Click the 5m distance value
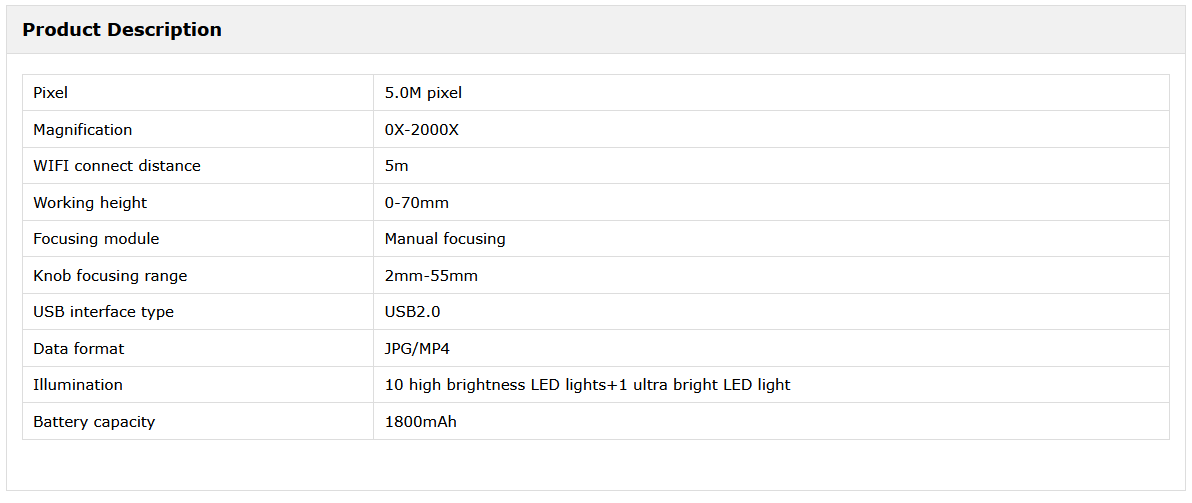Image resolution: width=1192 pixels, height=503 pixels. pyautogui.click(x=396, y=166)
